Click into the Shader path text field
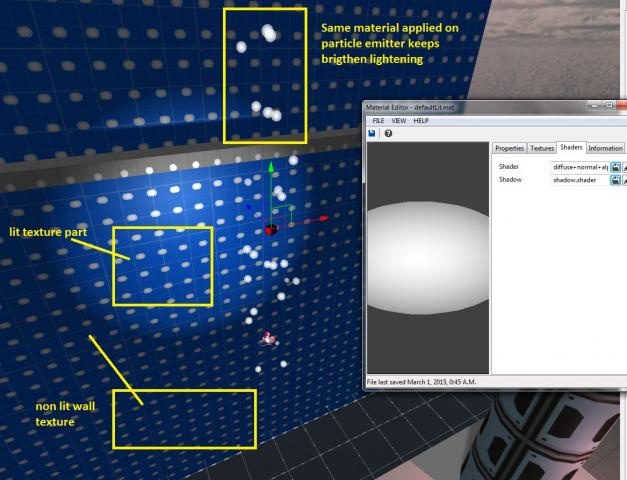Image resolution: width=627 pixels, height=480 pixels. click(579, 166)
